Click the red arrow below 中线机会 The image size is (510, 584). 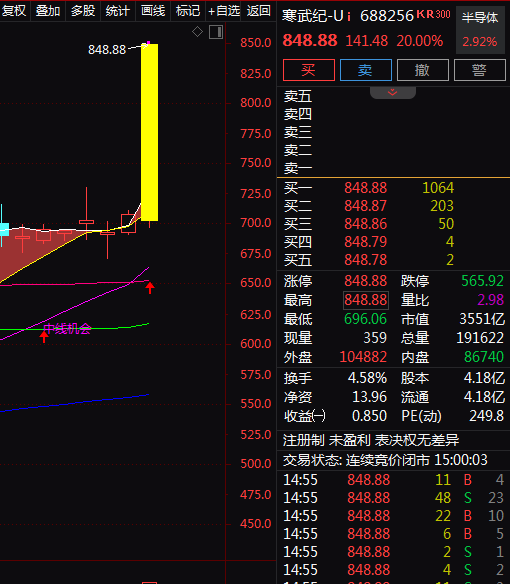click(x=44, y=337)
